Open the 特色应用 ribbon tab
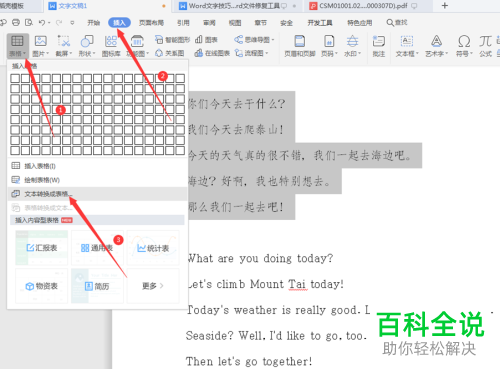Image resolution: width=500 pixels, height=369 pixels. (359, 23)
